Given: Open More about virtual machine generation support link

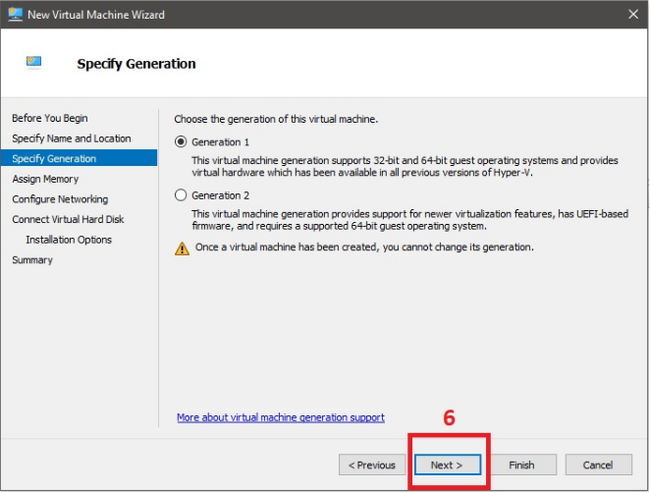Looking at the screenshot, I should (281, 418).
